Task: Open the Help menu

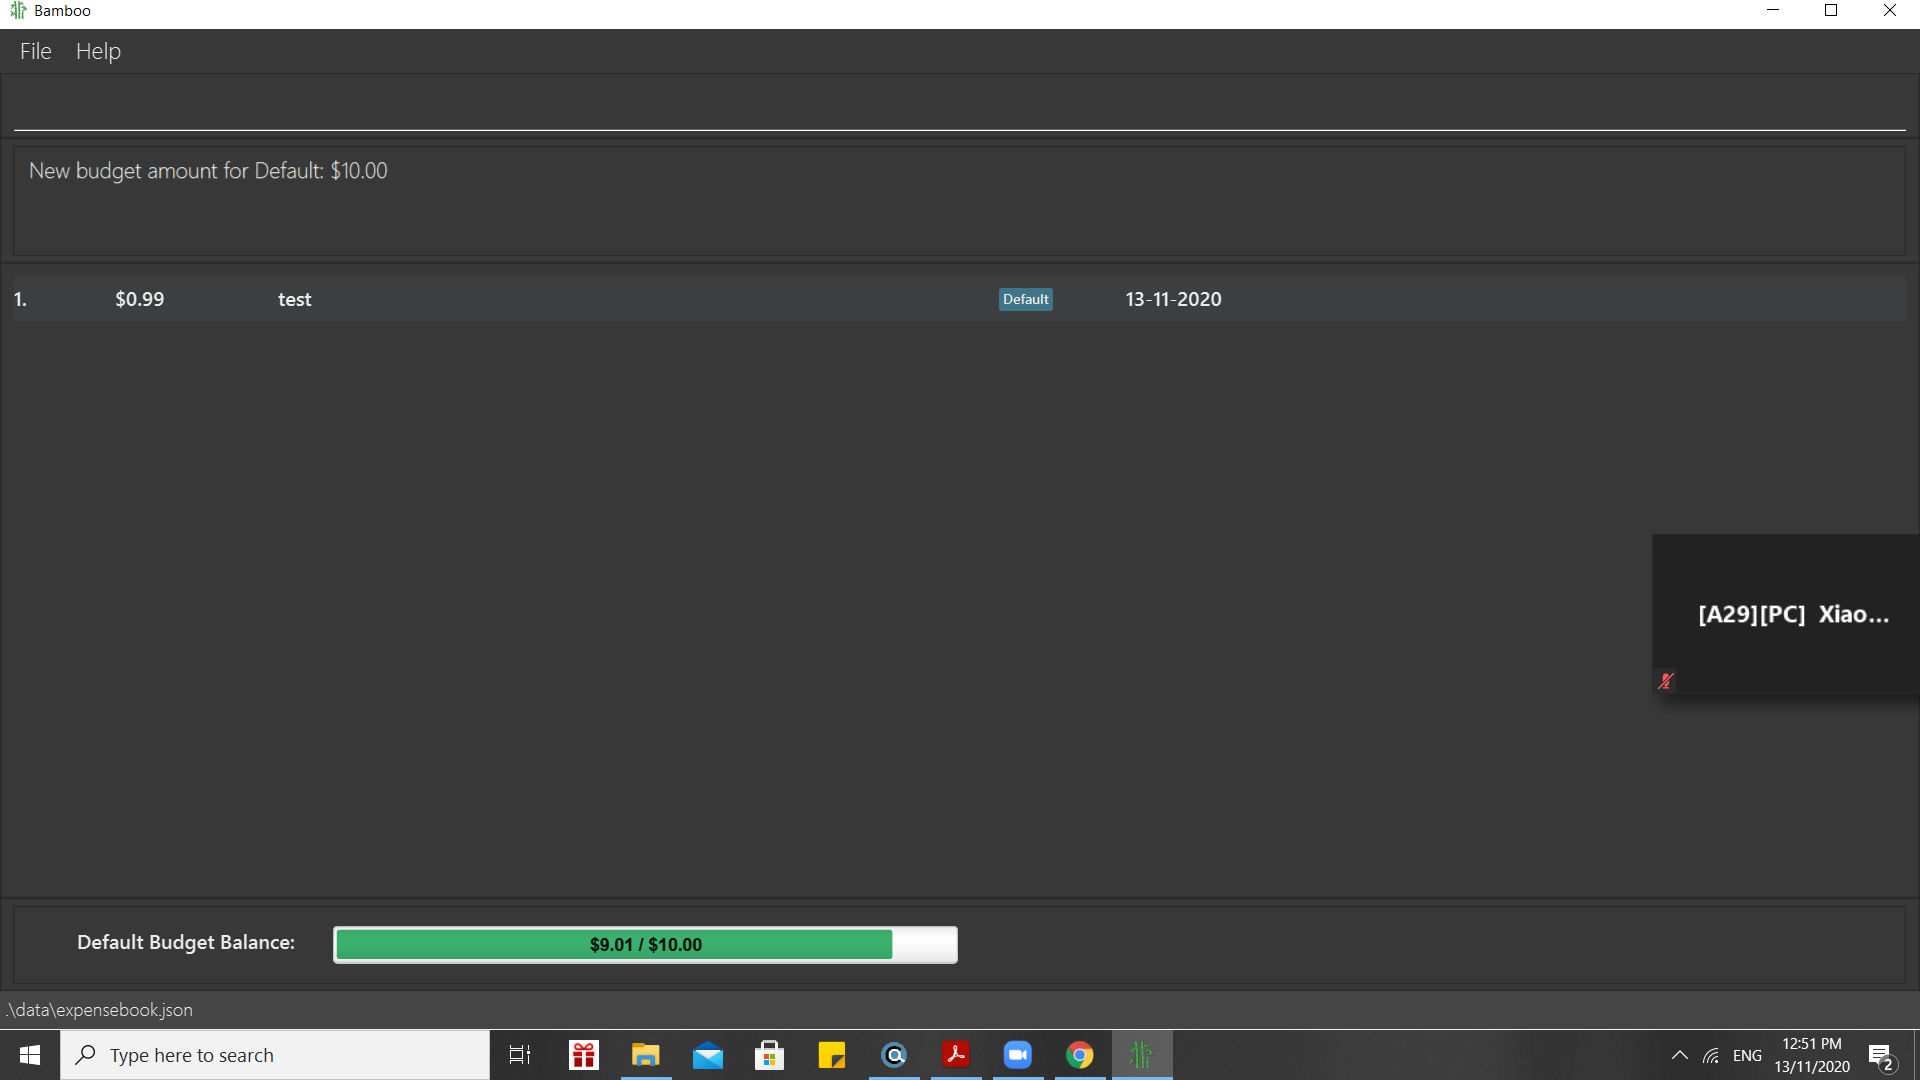Action: click(98, 51)
